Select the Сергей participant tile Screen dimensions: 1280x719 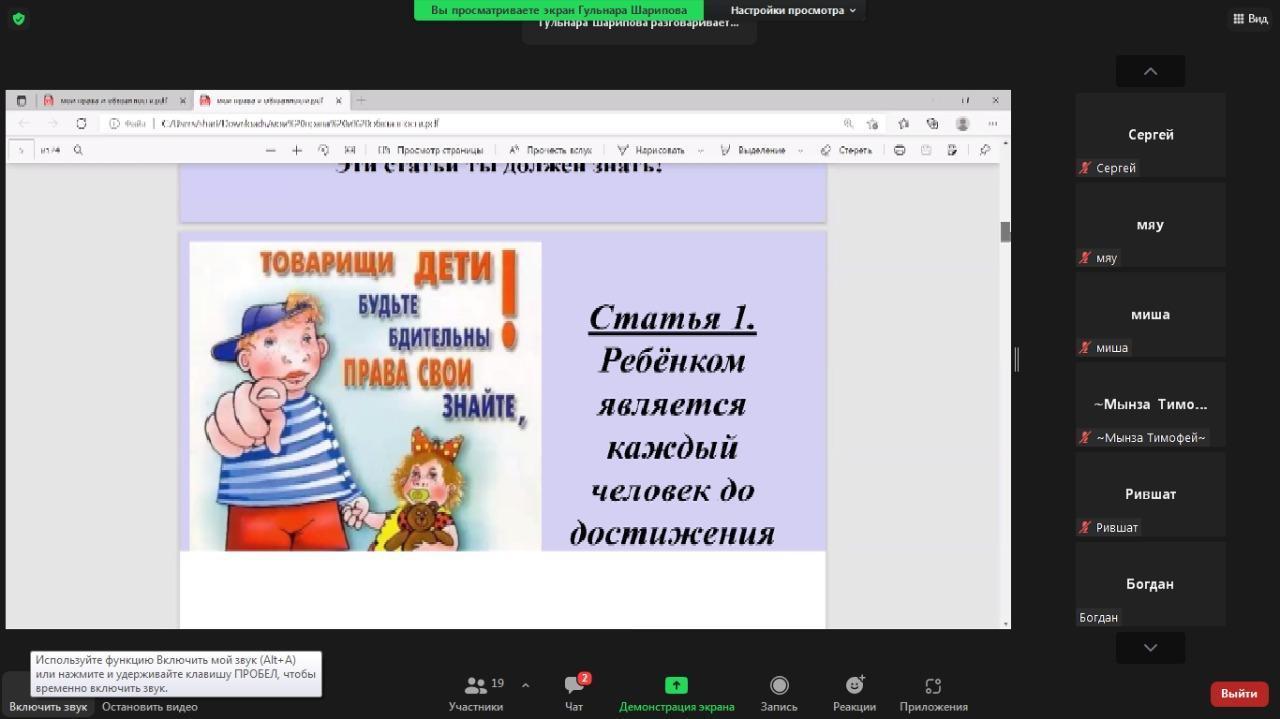click(x=1150, y=135)
